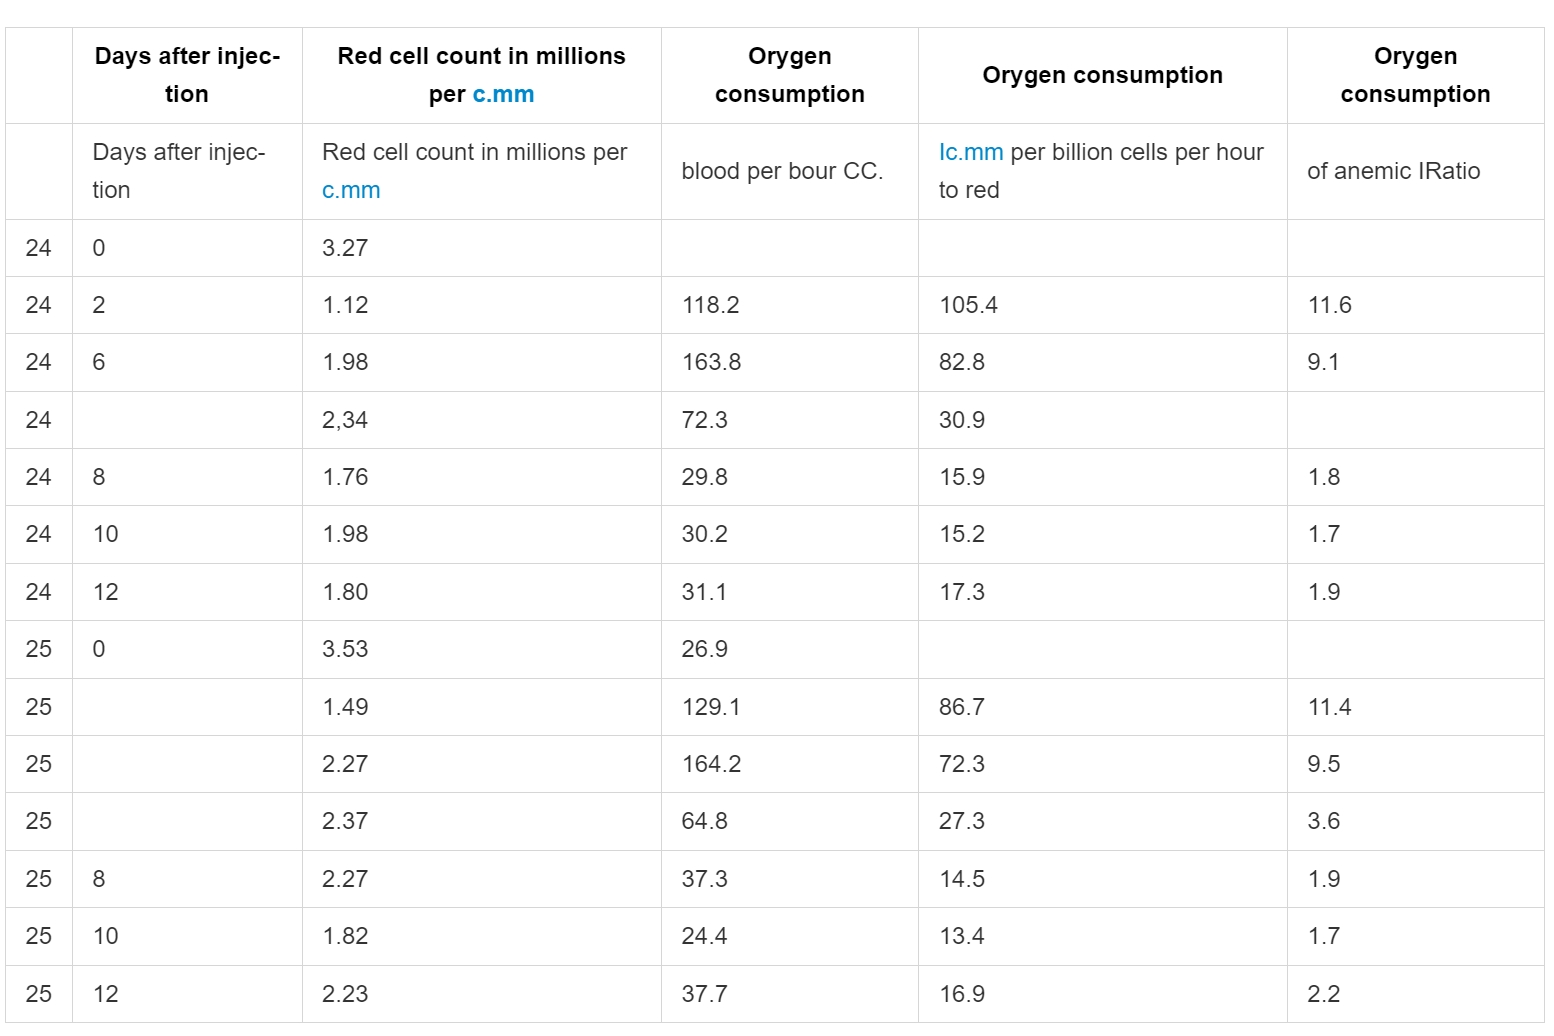Select the ratio cell 11.6
The height and width of the screenshot is (1036, 1554).
click(1415, 305)
